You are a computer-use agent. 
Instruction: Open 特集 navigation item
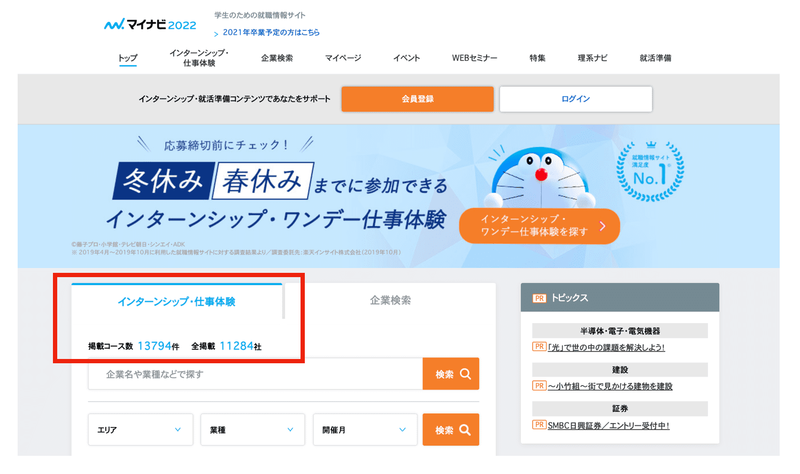[537, 58]
